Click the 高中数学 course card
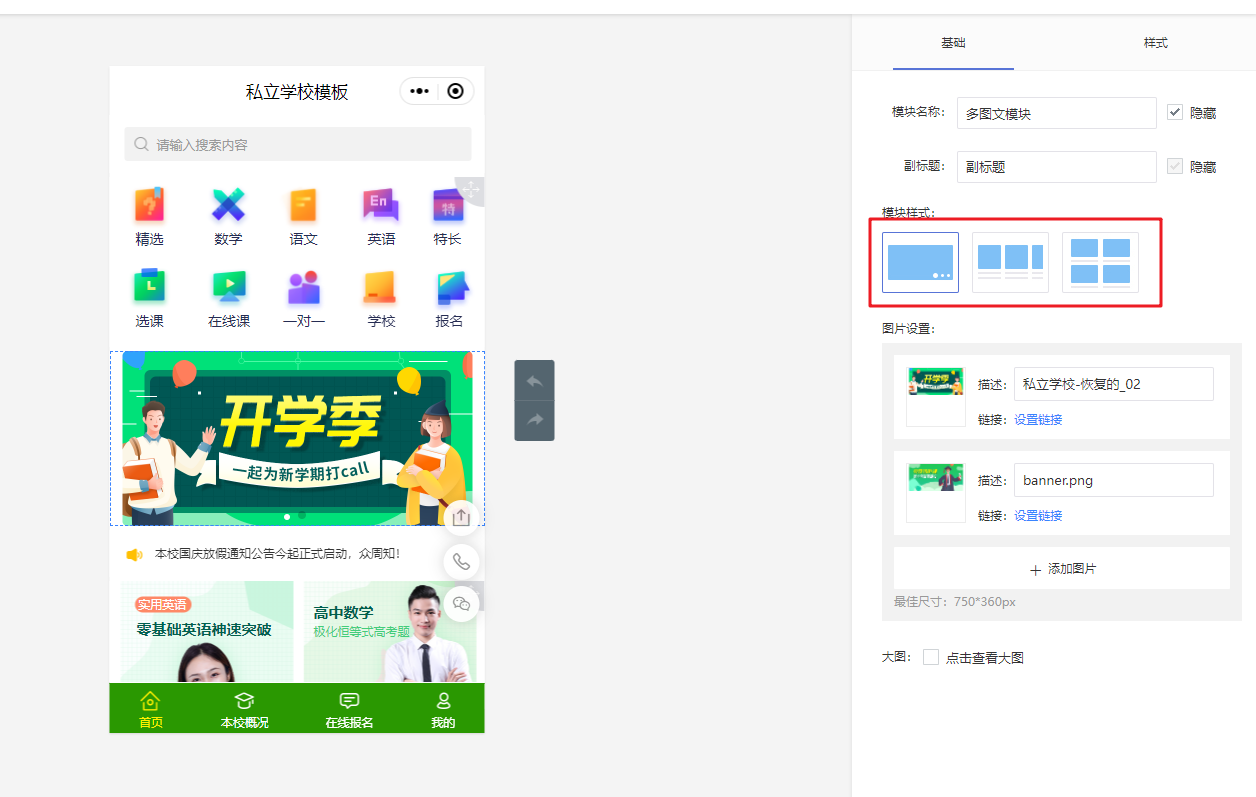The image size is (1256, 797). tap(390, 632)
